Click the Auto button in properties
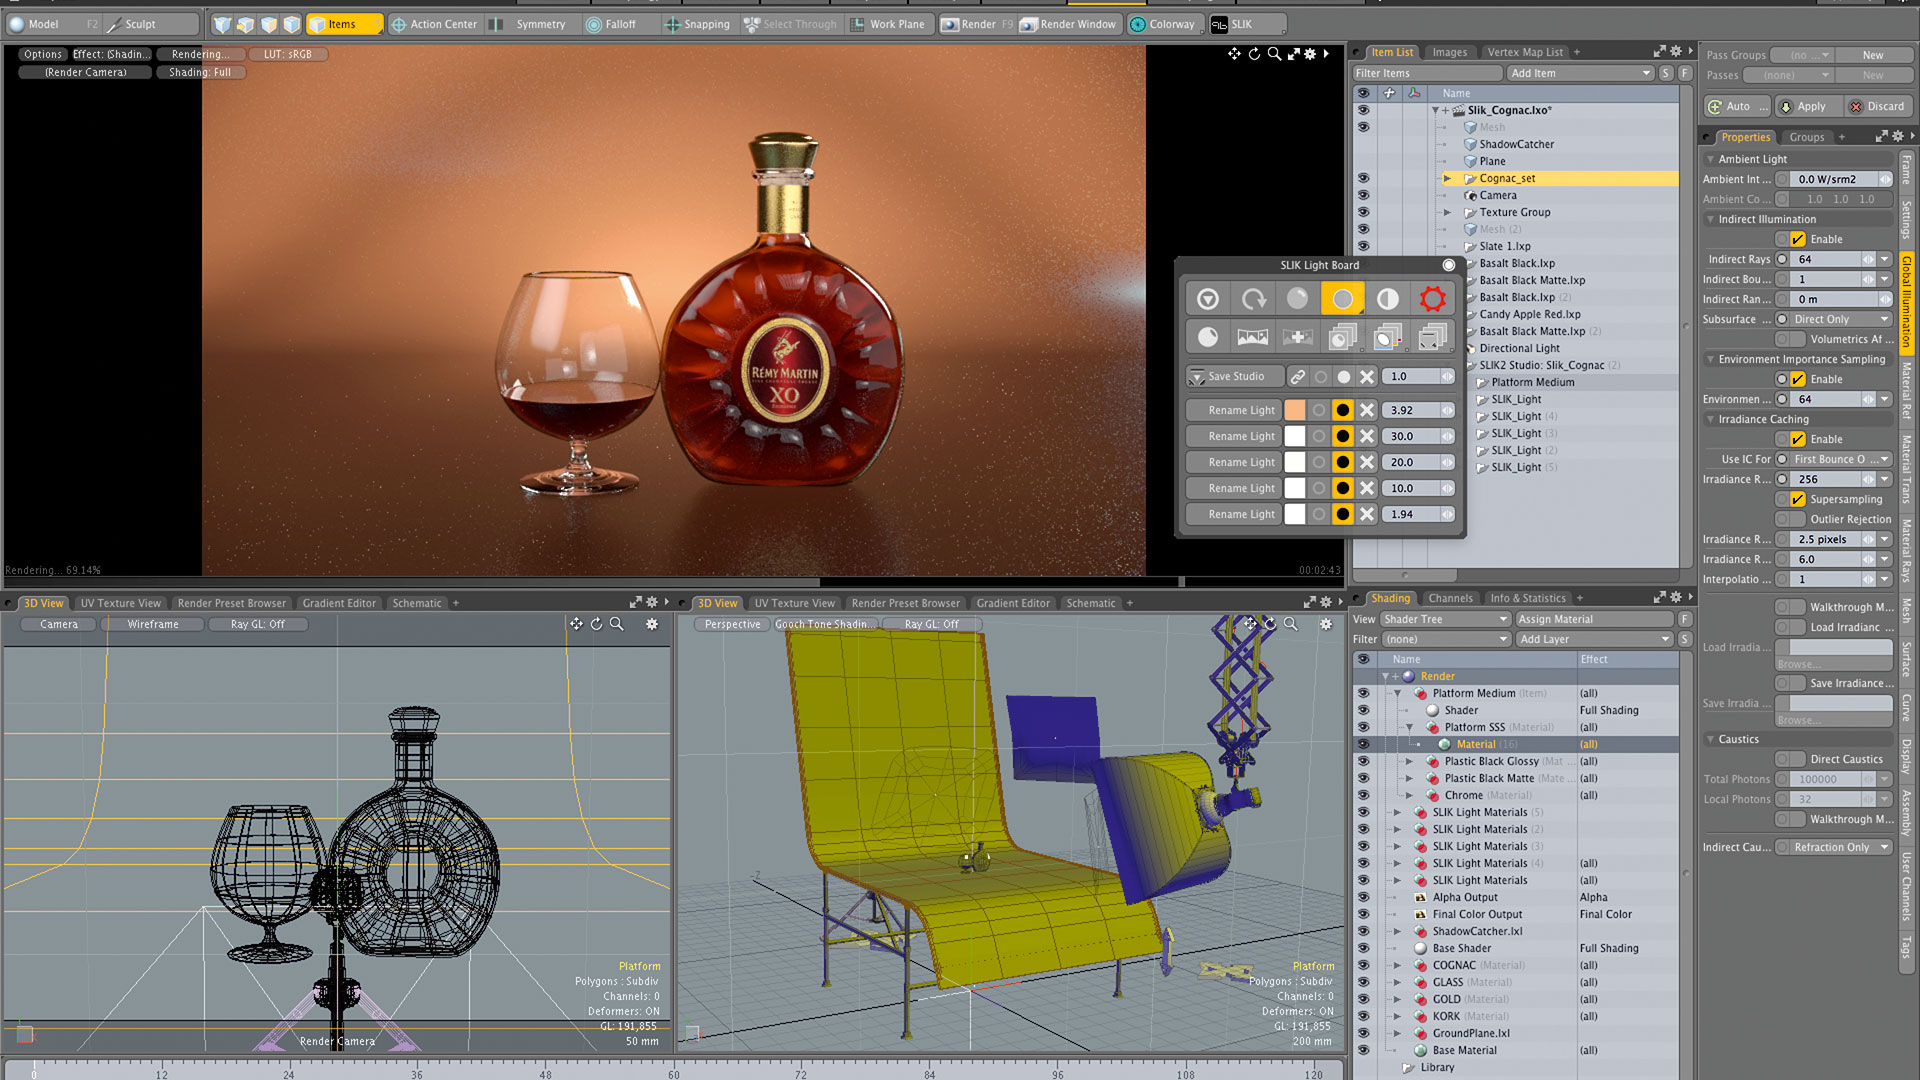The image size is (1920, 1080). tap(1738, 106)
